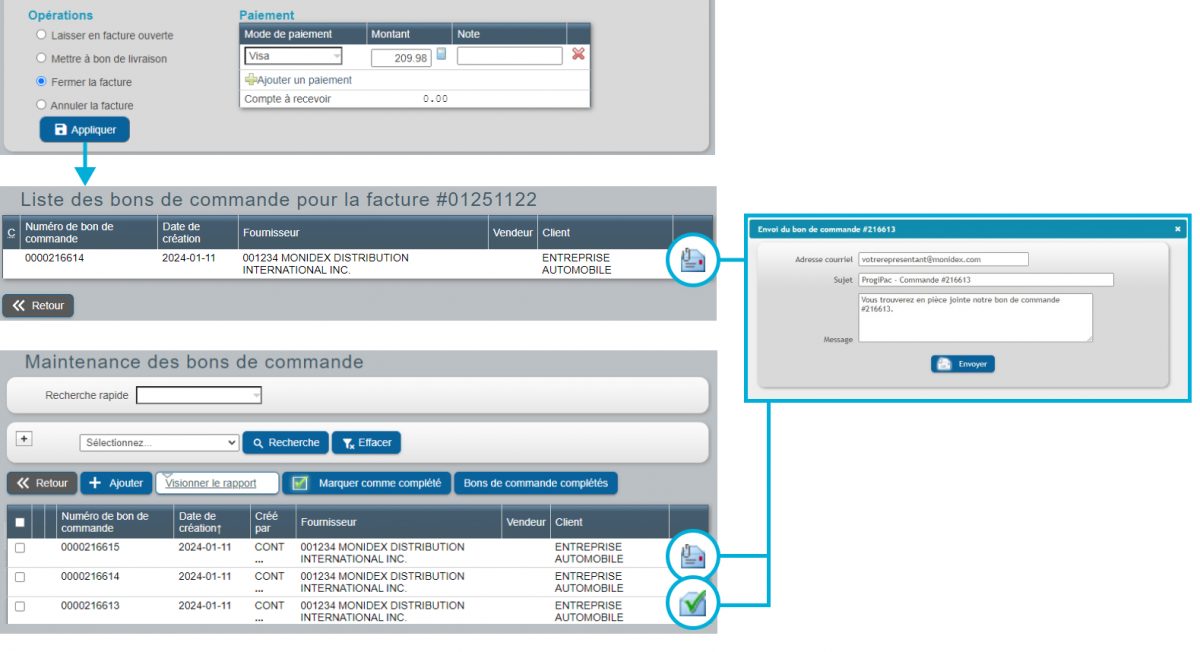Image resolution: width=1200 pixels, height=652 pixels.
Task: Open the 'Visionner le rapport' link
Action: (211, 483)
